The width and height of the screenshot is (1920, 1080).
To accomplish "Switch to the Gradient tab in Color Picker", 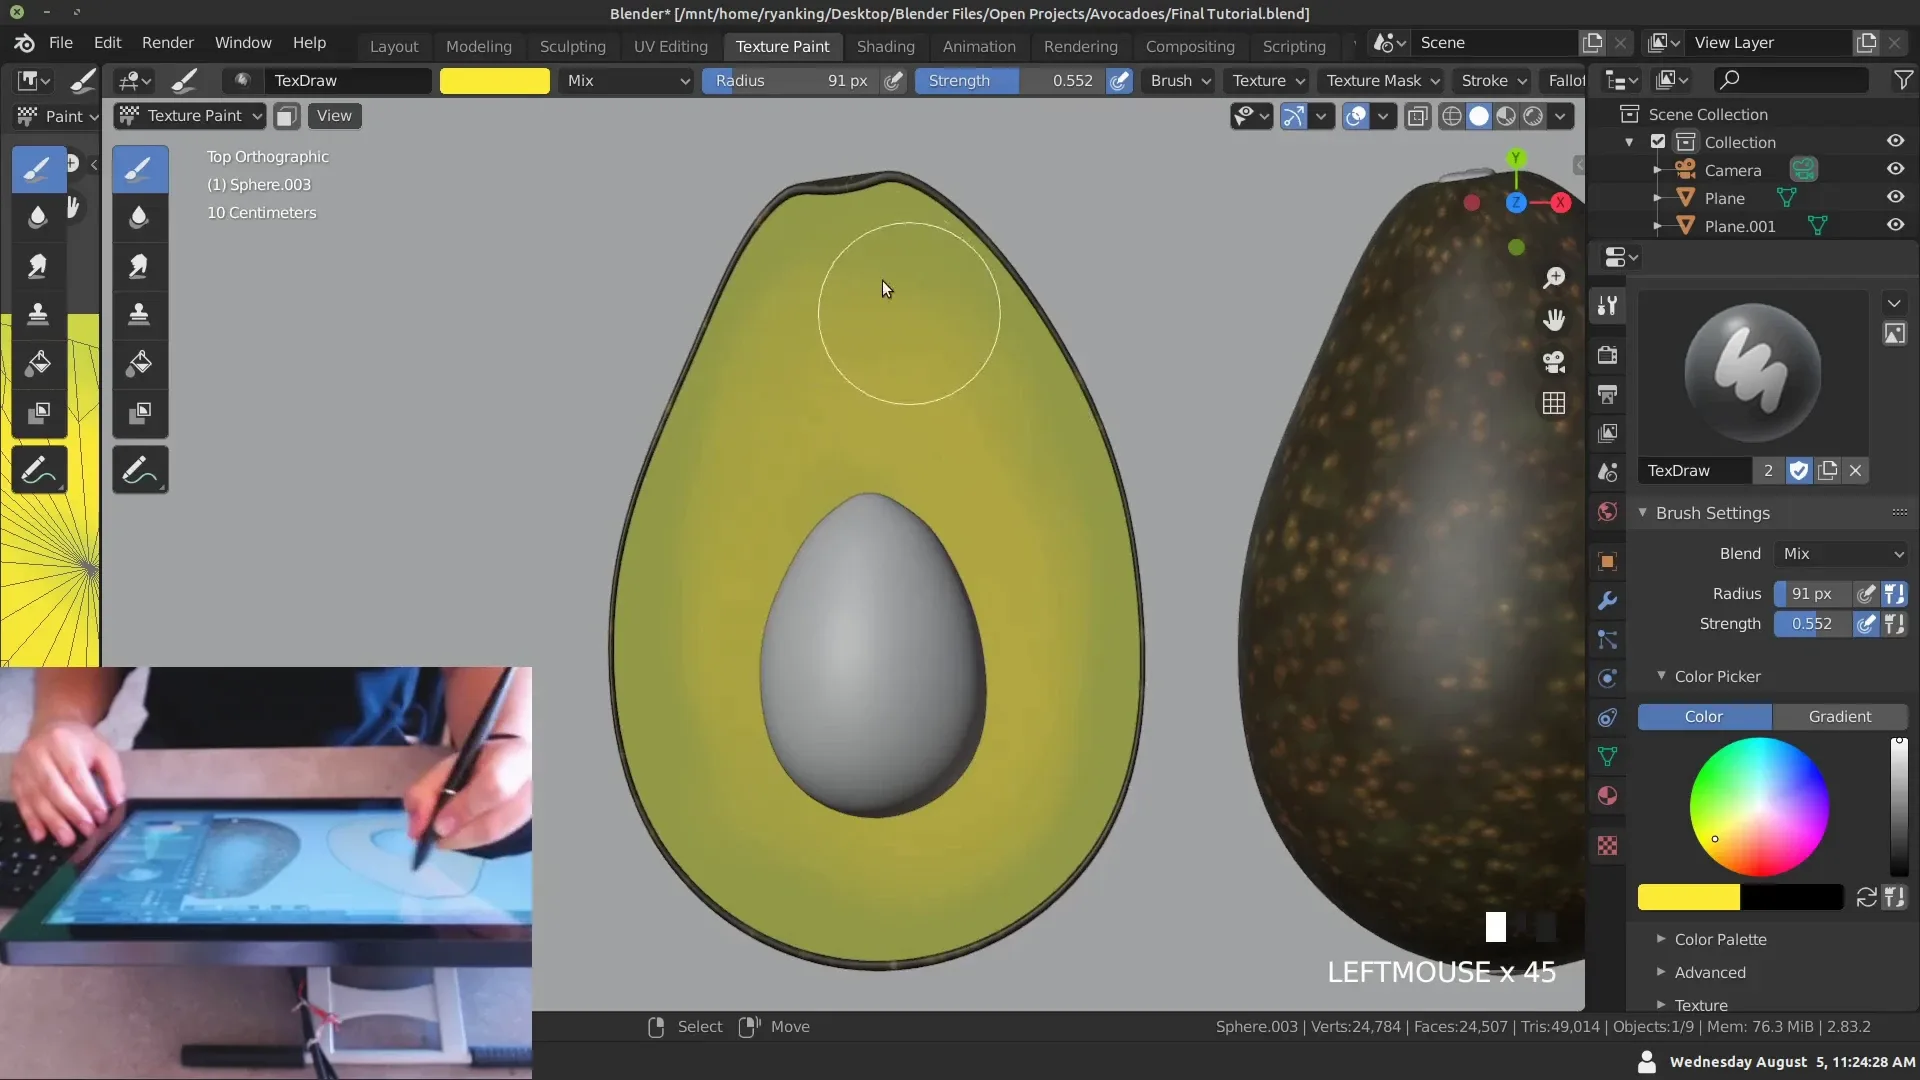I will [1838, 717].
